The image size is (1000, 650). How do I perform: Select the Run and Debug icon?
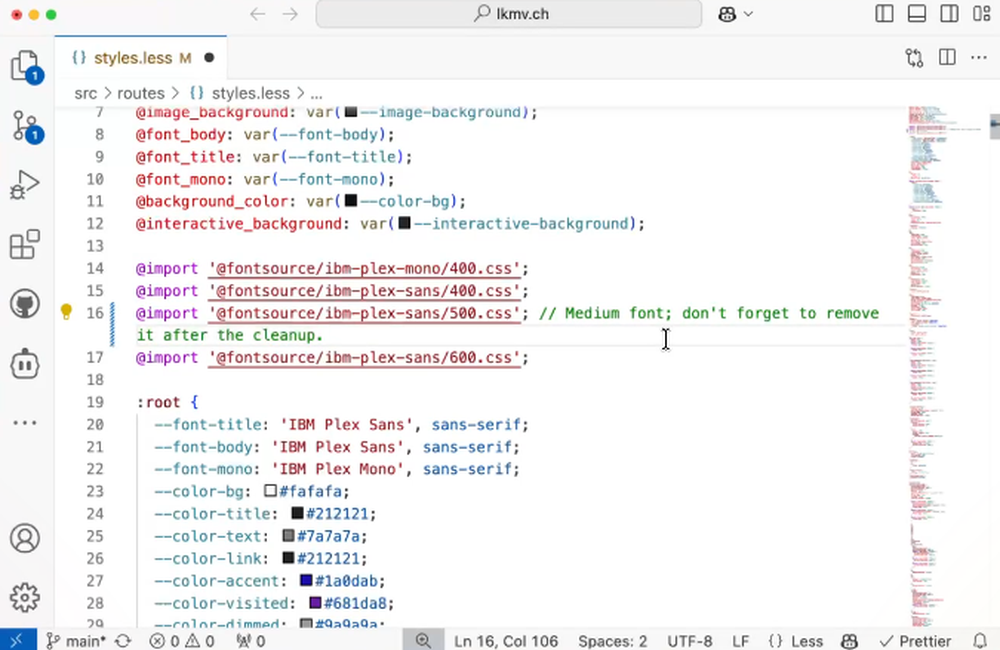coord(24,184)
